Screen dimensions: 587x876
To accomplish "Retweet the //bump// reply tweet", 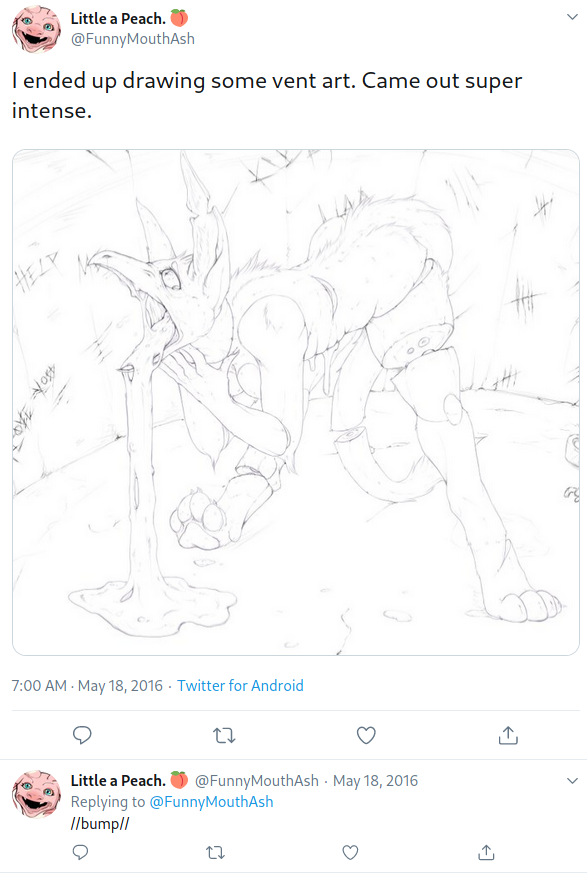I will tap(216, 853).
